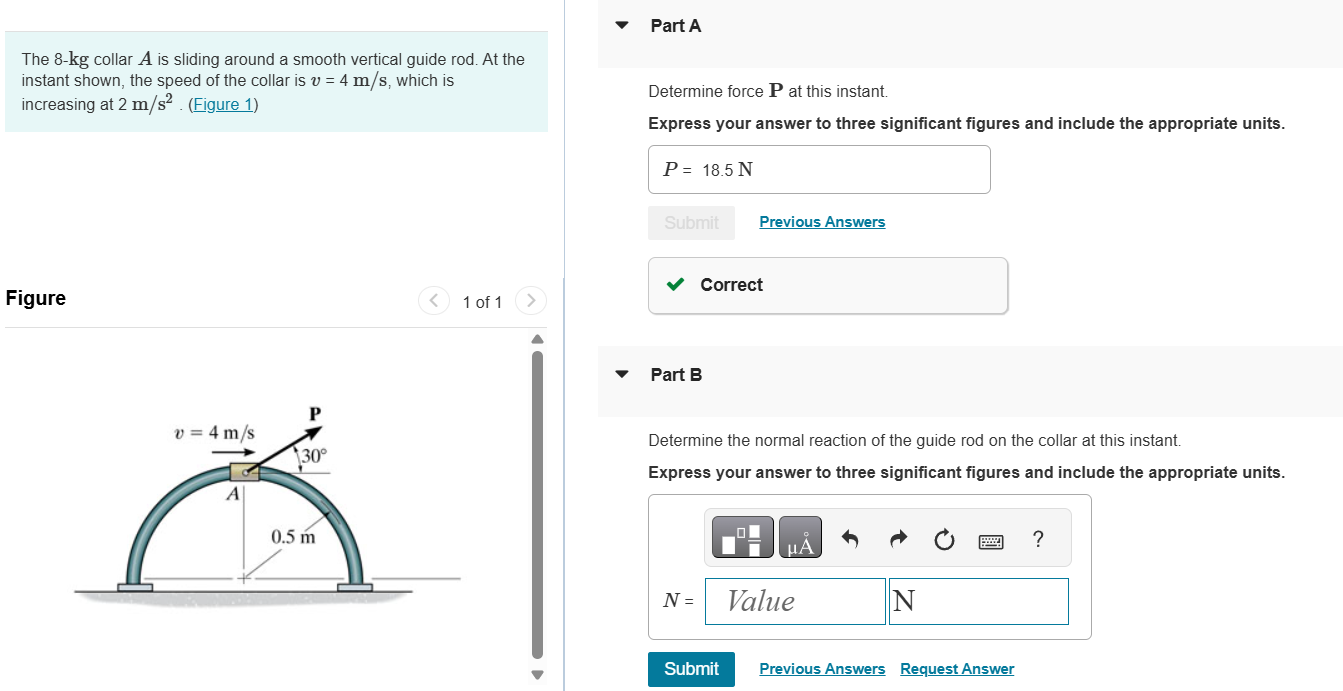Reset the Part B answer field
1343x691 pixels.
(944, 537)
